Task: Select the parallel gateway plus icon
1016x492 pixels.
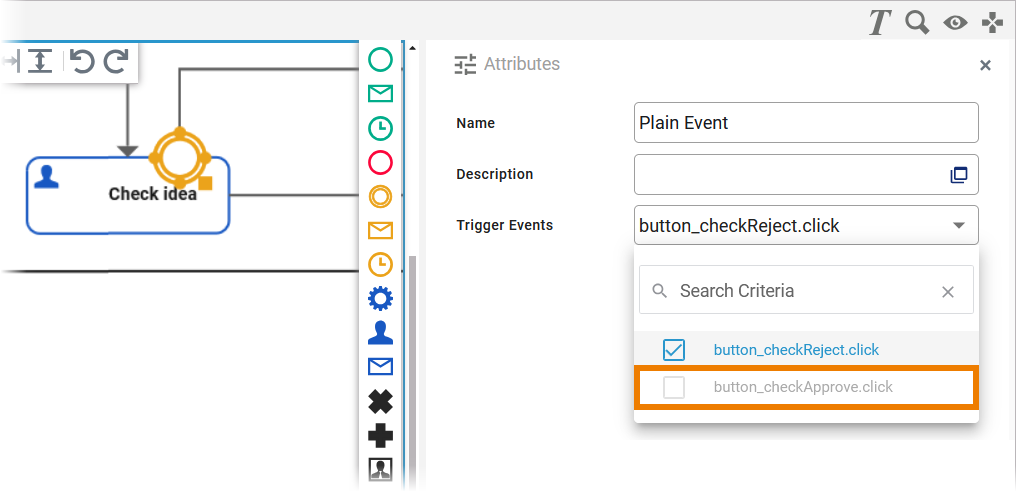Action: (380, 436)
